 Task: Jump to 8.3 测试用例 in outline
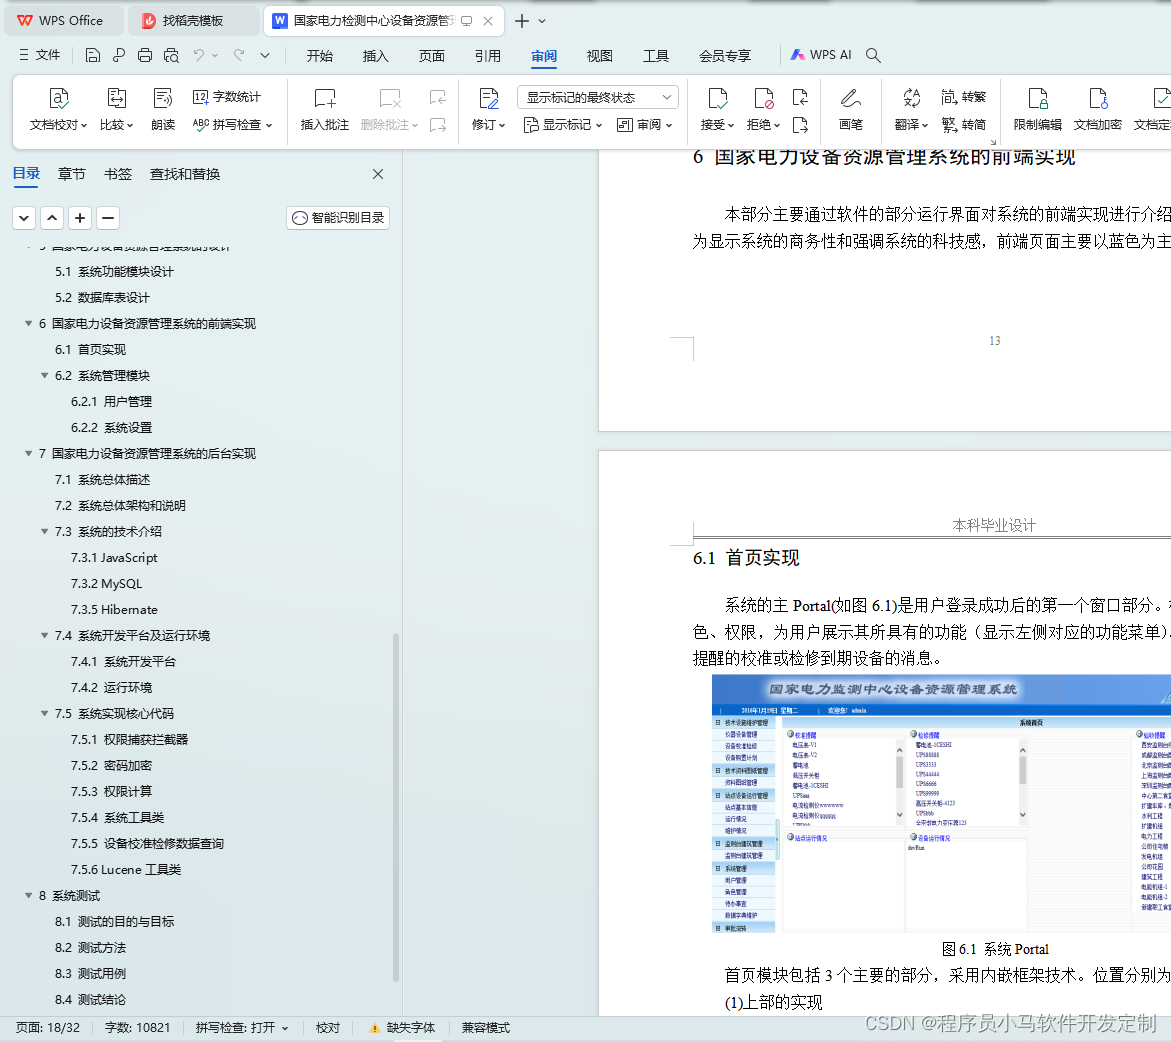[90, 974]
